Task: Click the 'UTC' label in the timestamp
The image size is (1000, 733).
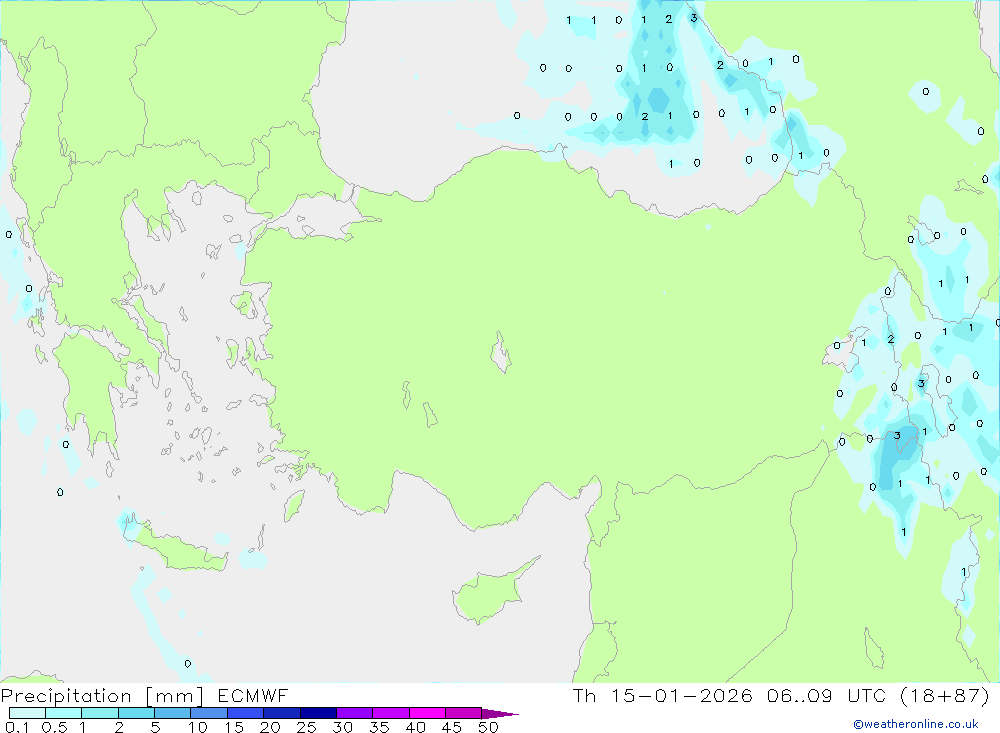Action: point(867,695)
